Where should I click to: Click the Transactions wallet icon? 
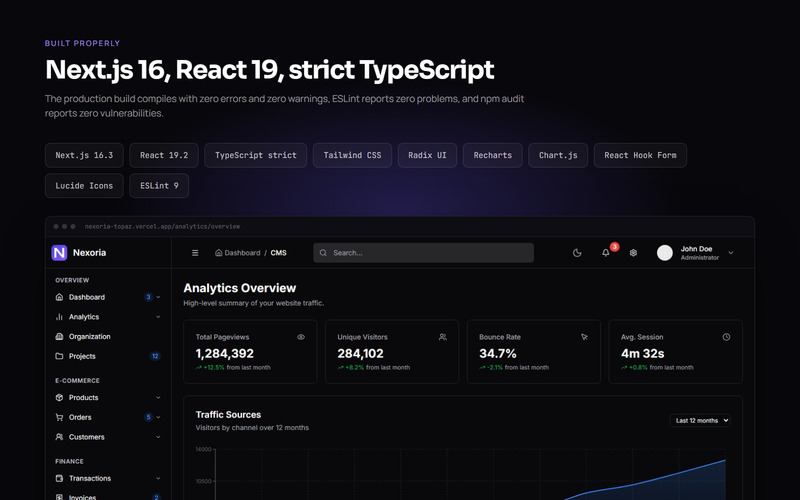pyautogui.click(x=59, y=478)
